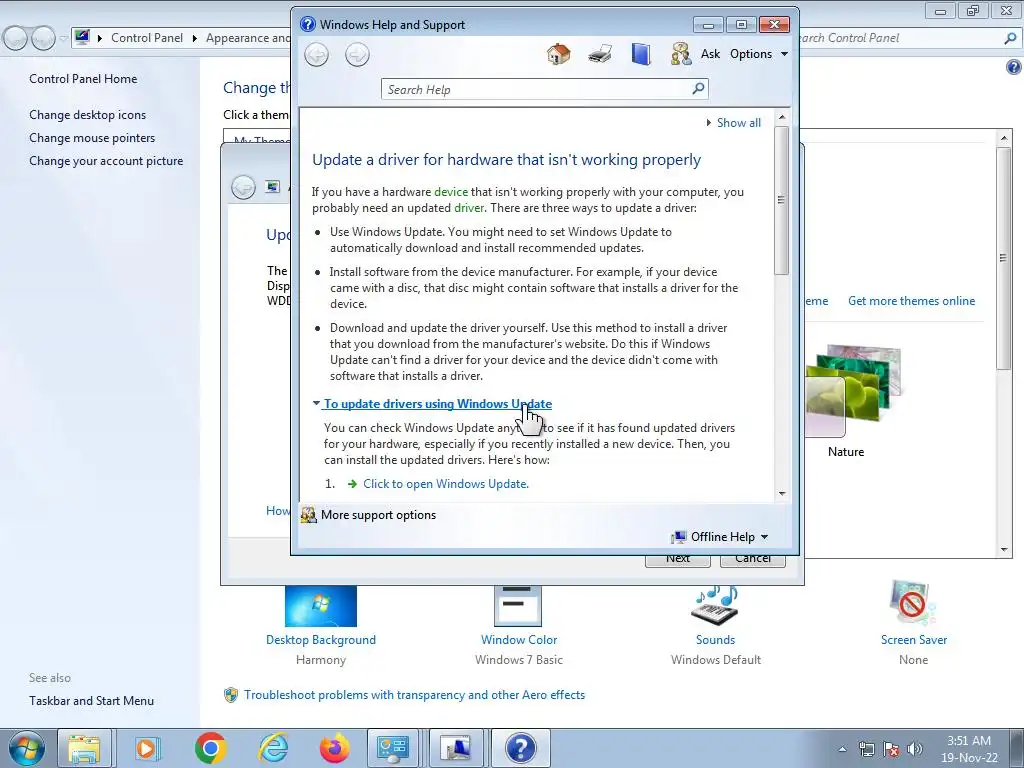Click the Ask menu item in Help

[711, 54]
